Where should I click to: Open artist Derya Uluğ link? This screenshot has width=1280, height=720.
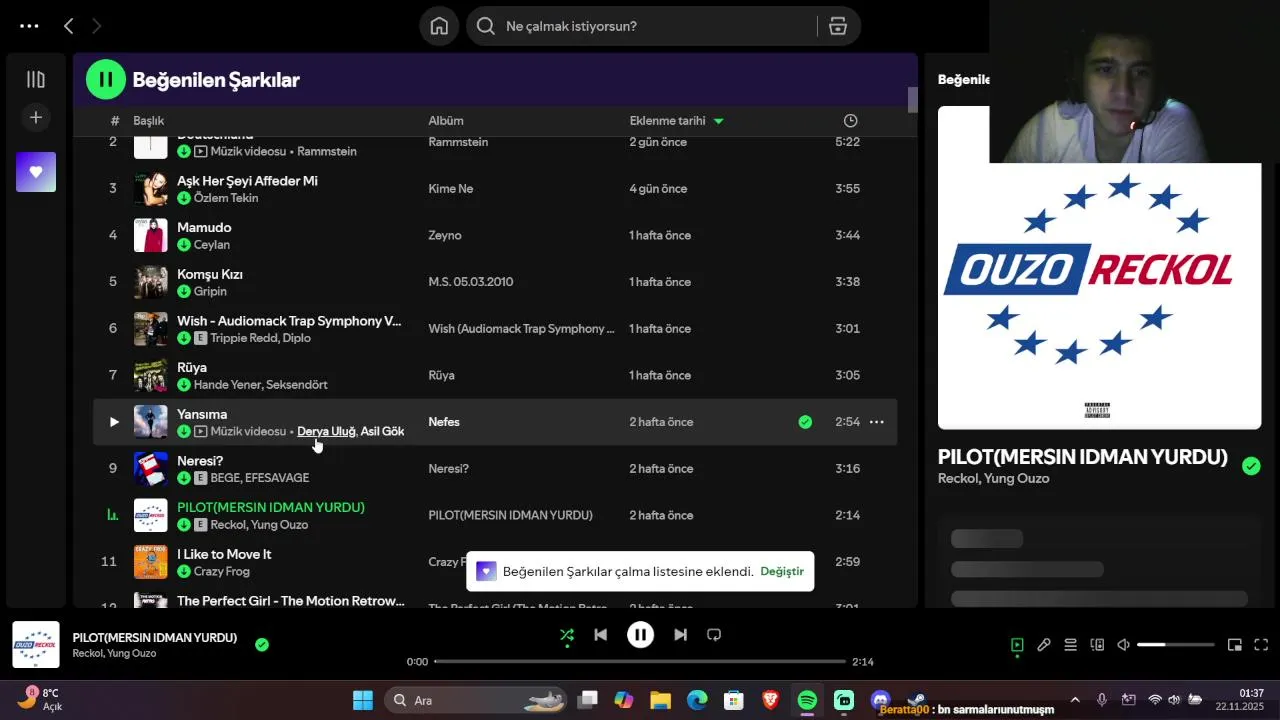pyautogui.click(x=326, y=431)
